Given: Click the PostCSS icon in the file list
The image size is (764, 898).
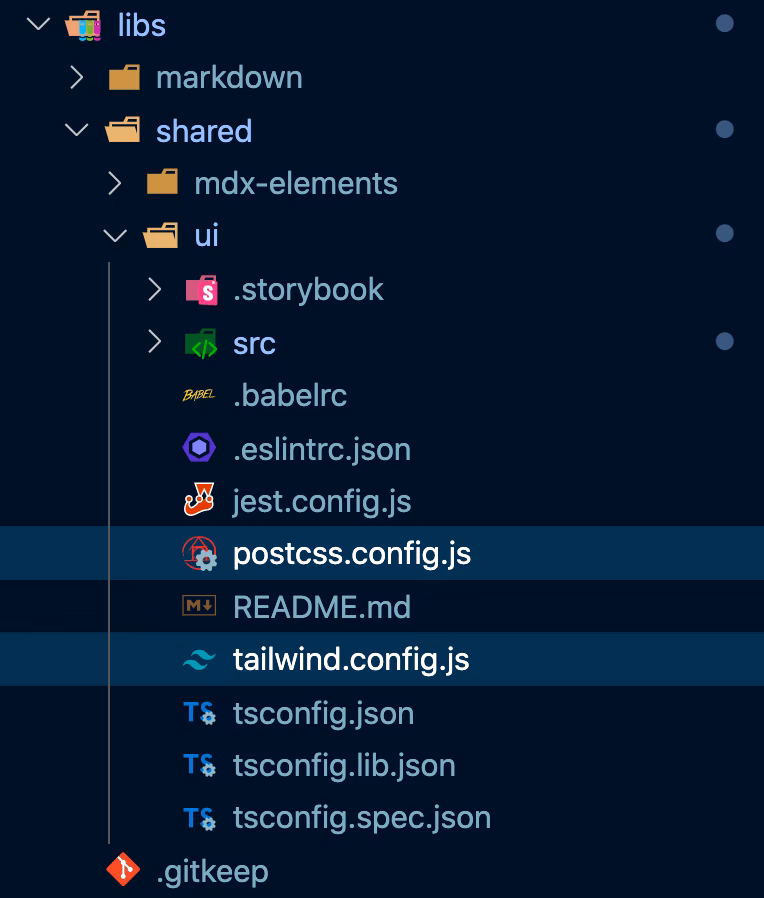Looking at the screenshot, I should [x=199, y=554].
